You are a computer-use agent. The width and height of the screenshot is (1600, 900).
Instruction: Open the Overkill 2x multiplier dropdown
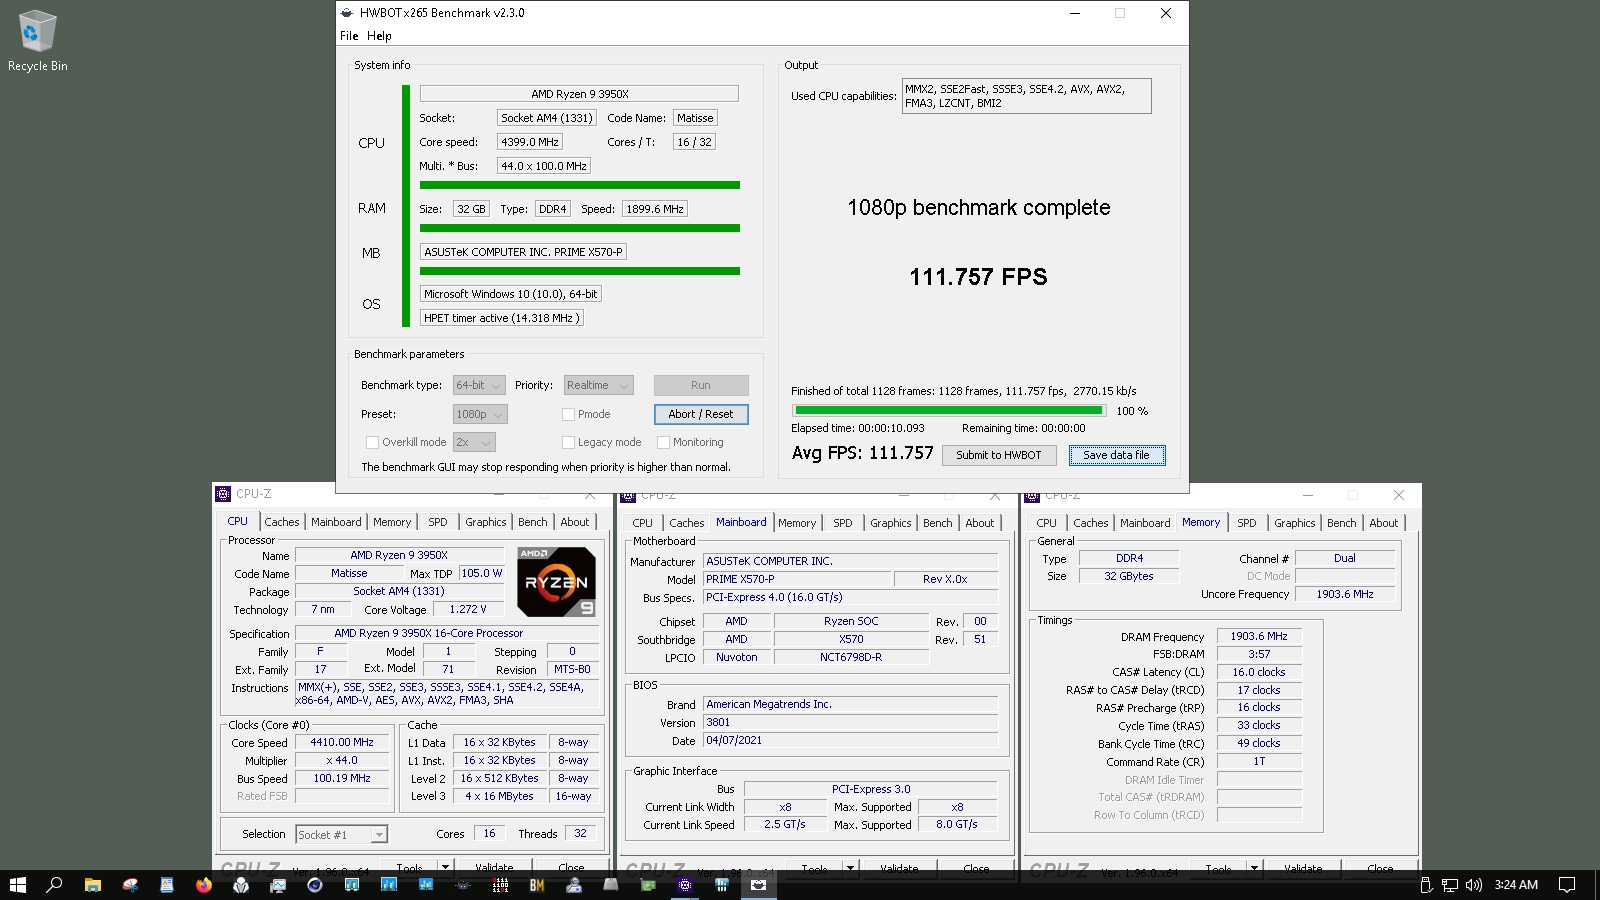point(474,442)
